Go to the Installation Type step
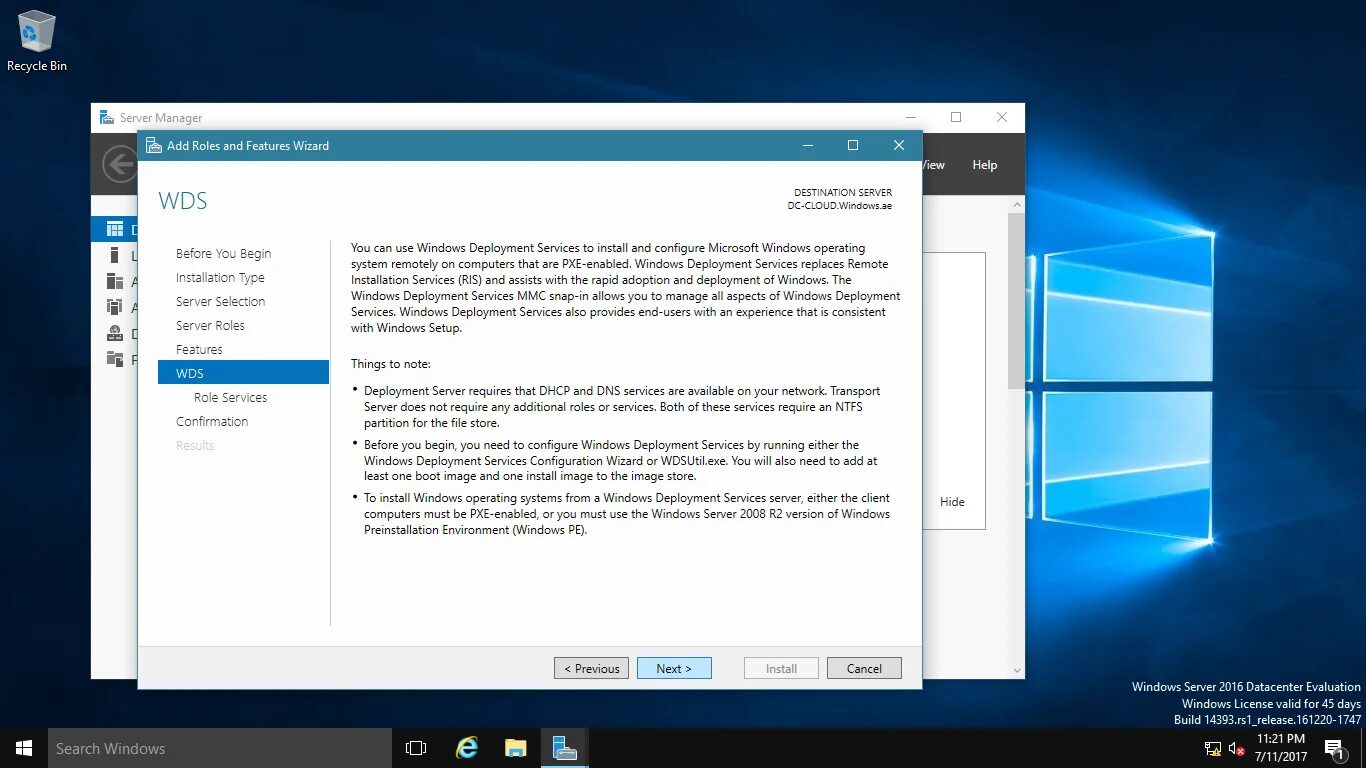 220,277
